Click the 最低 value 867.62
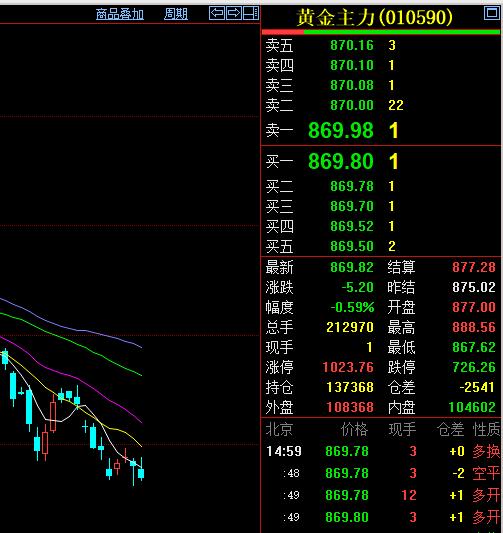This screenshot has height=533, width=503. [x=474, y=347]
